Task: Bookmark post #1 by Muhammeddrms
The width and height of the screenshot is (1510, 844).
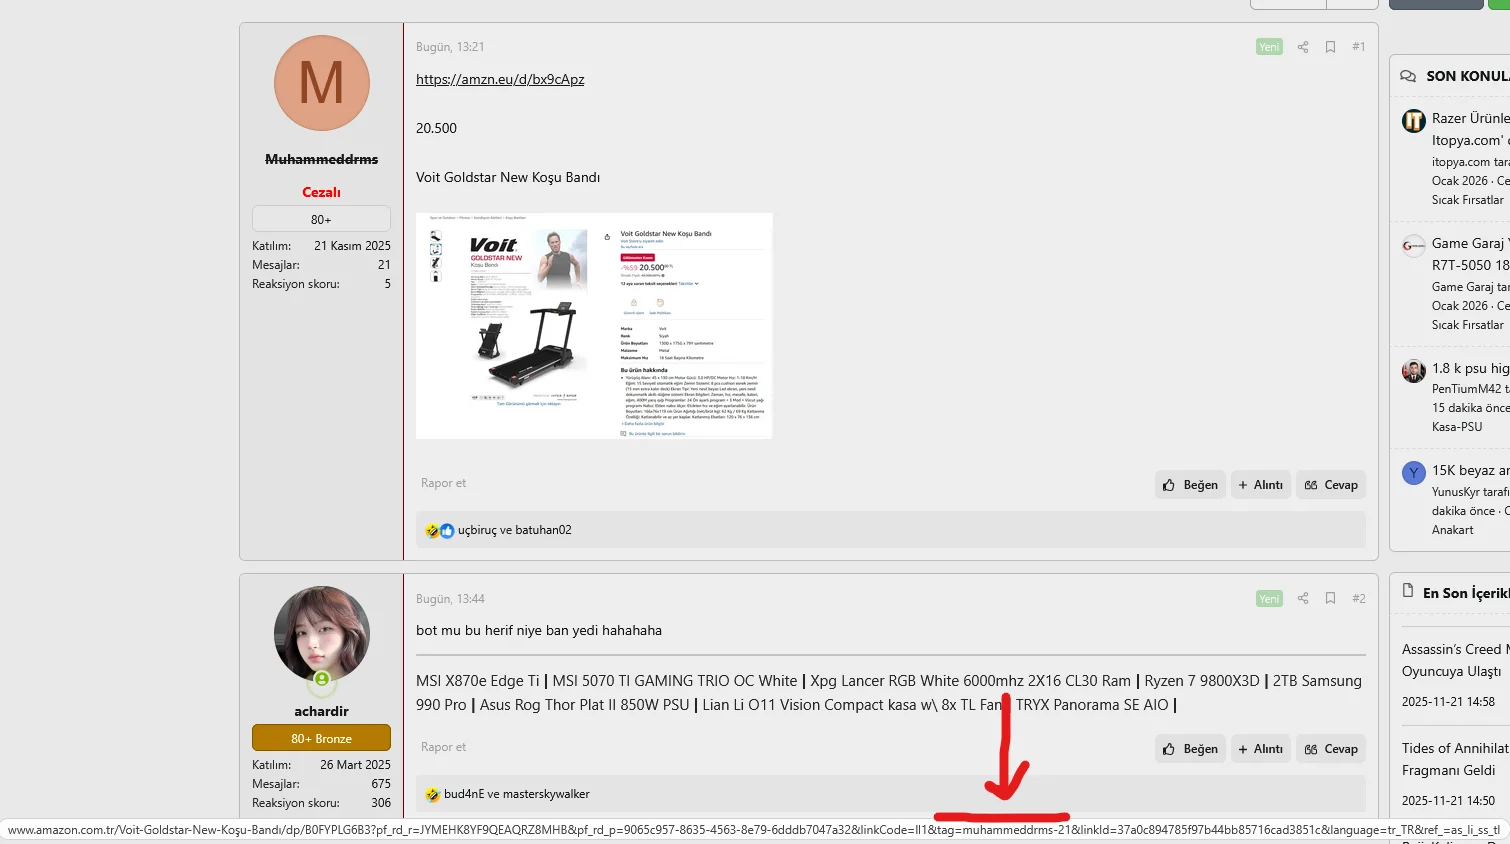Action: (x=1330, y=47)
